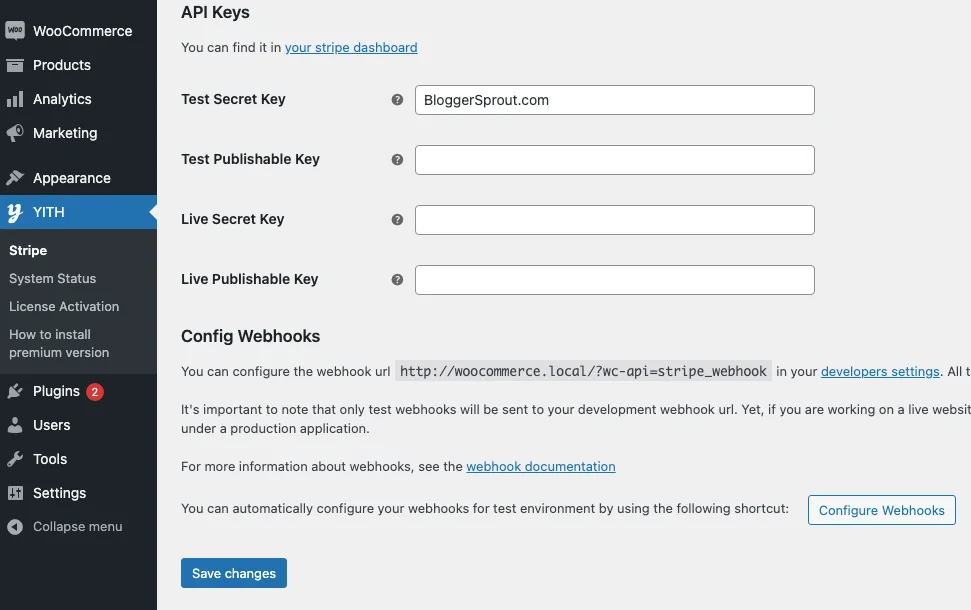Go to the Analytics menu
Image resolution: width=971 pixels, height=610 pixels.
(x=62, y=99)
